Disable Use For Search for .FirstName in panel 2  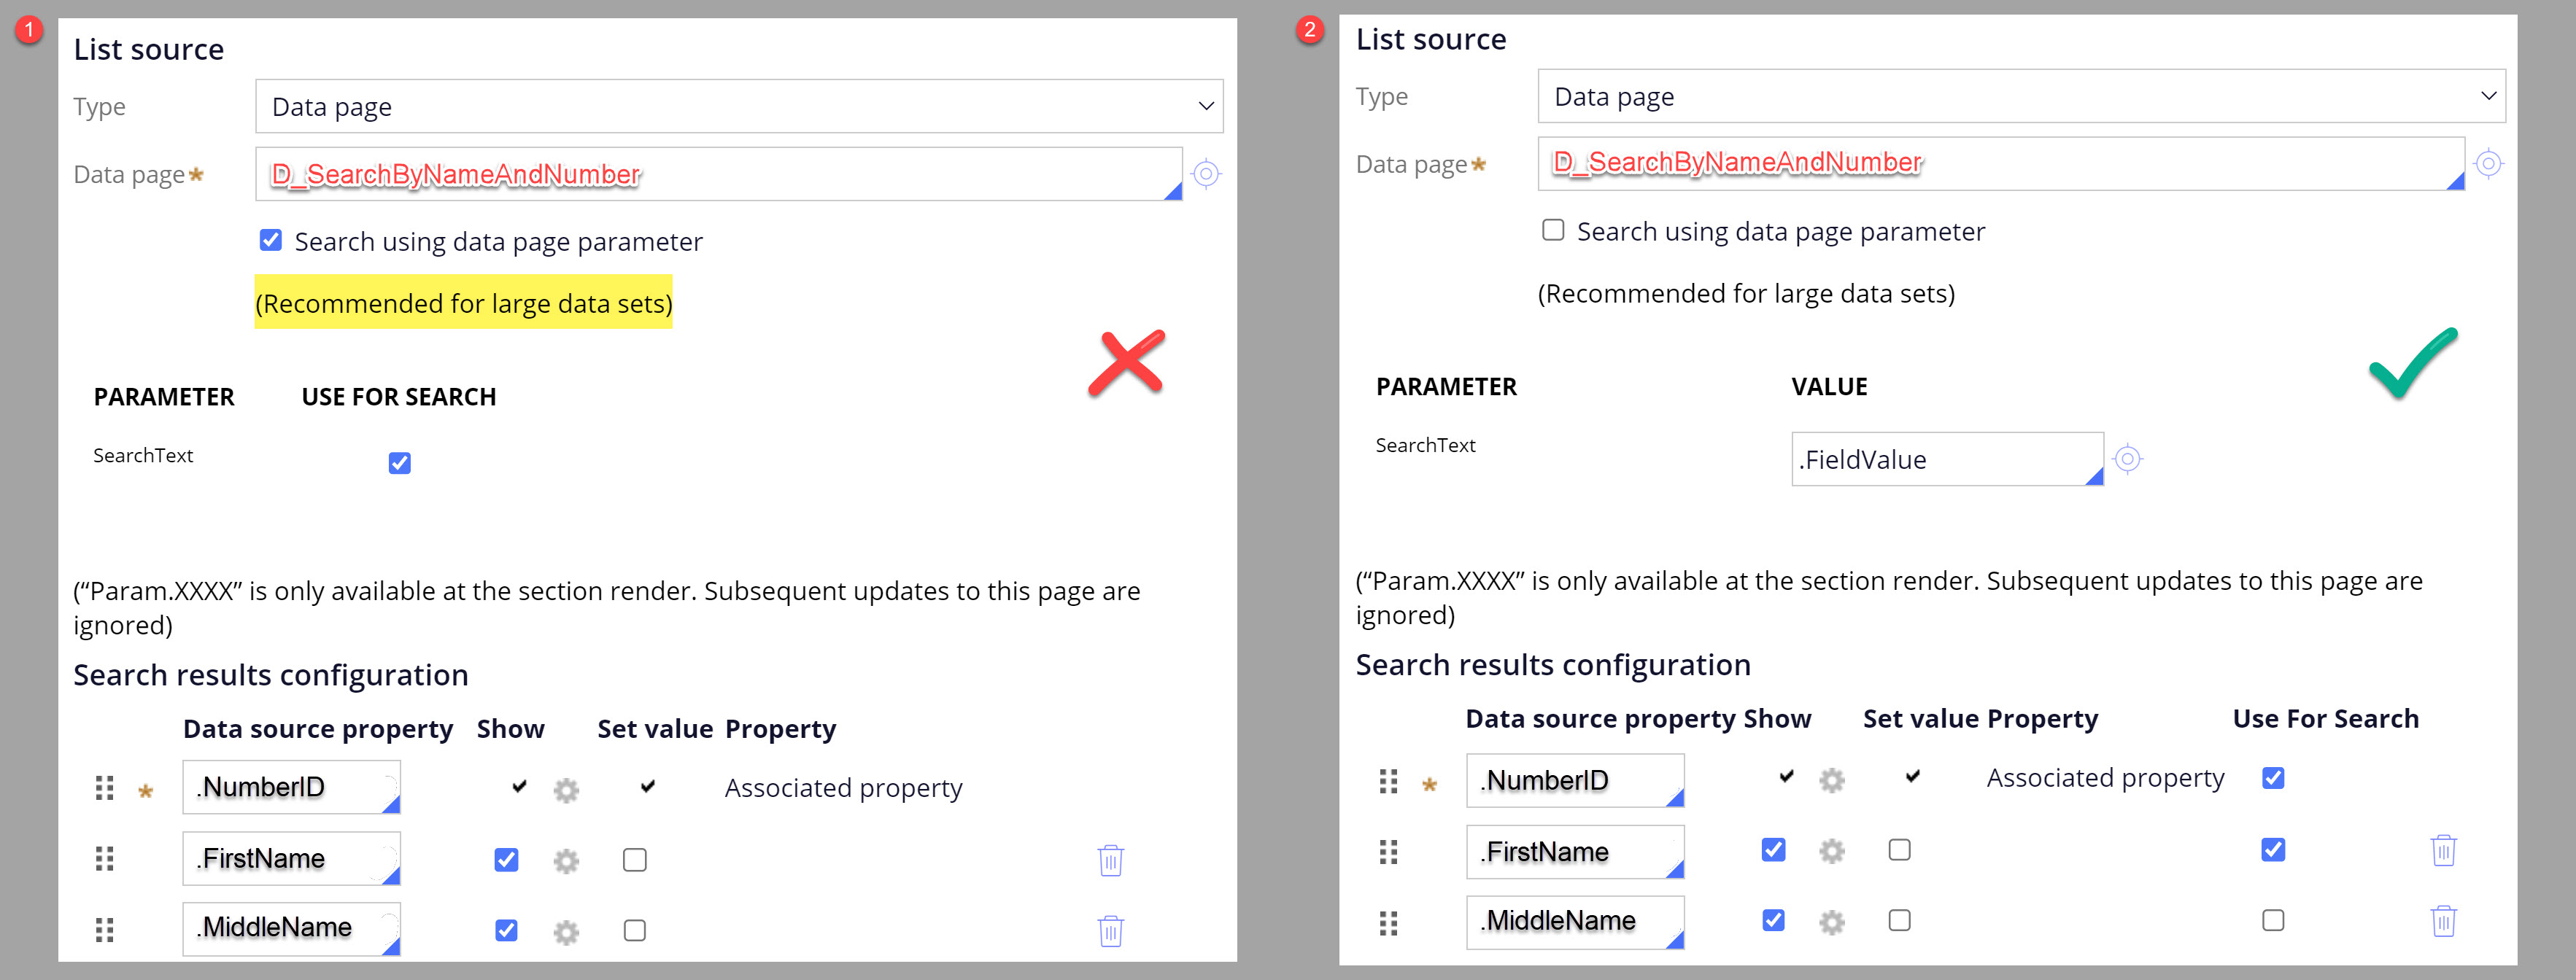(x=2273, y=850)
